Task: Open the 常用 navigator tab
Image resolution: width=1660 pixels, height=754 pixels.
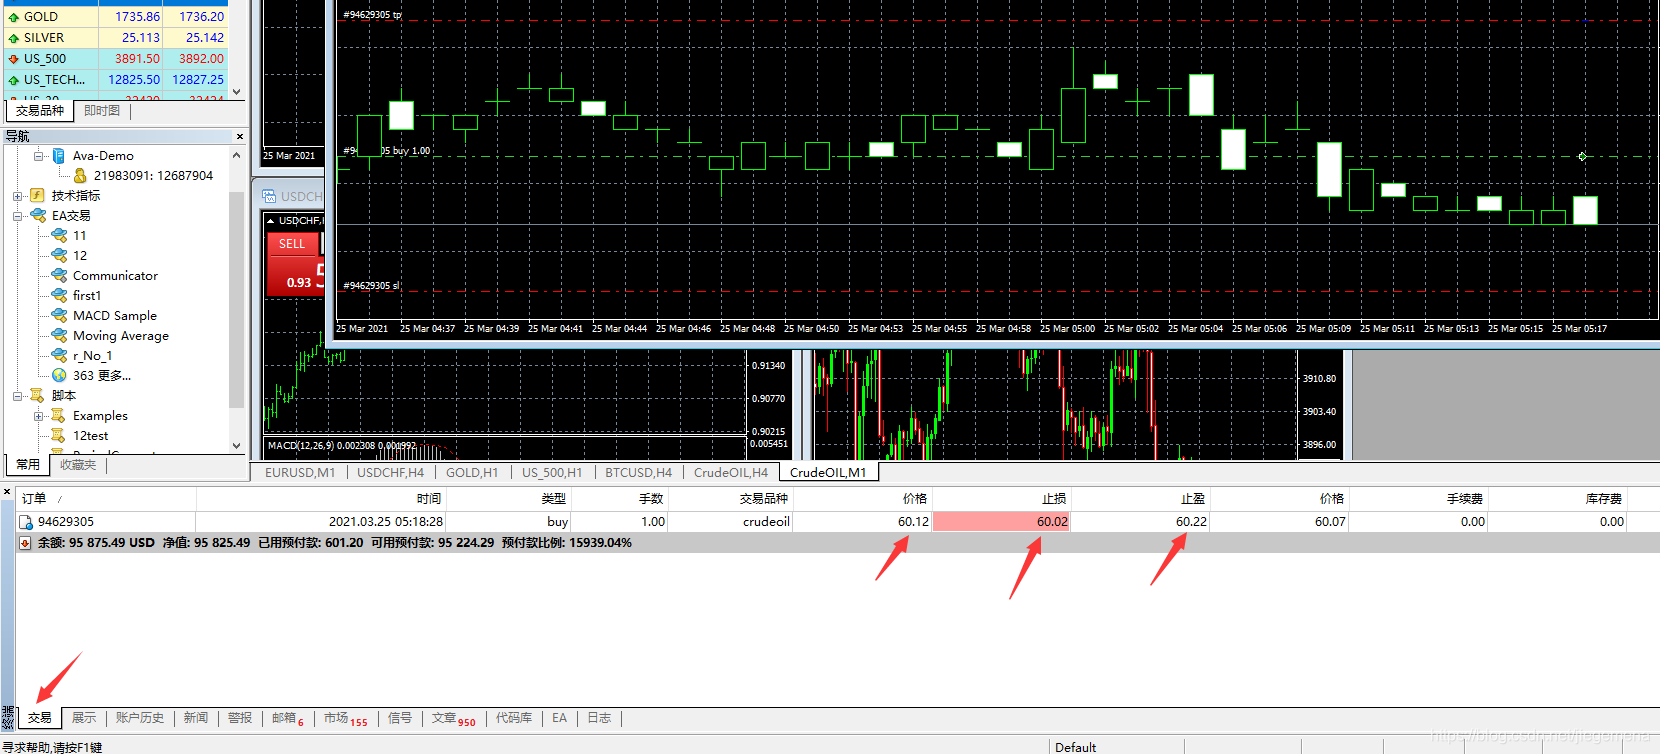Action: pos(28,465)
